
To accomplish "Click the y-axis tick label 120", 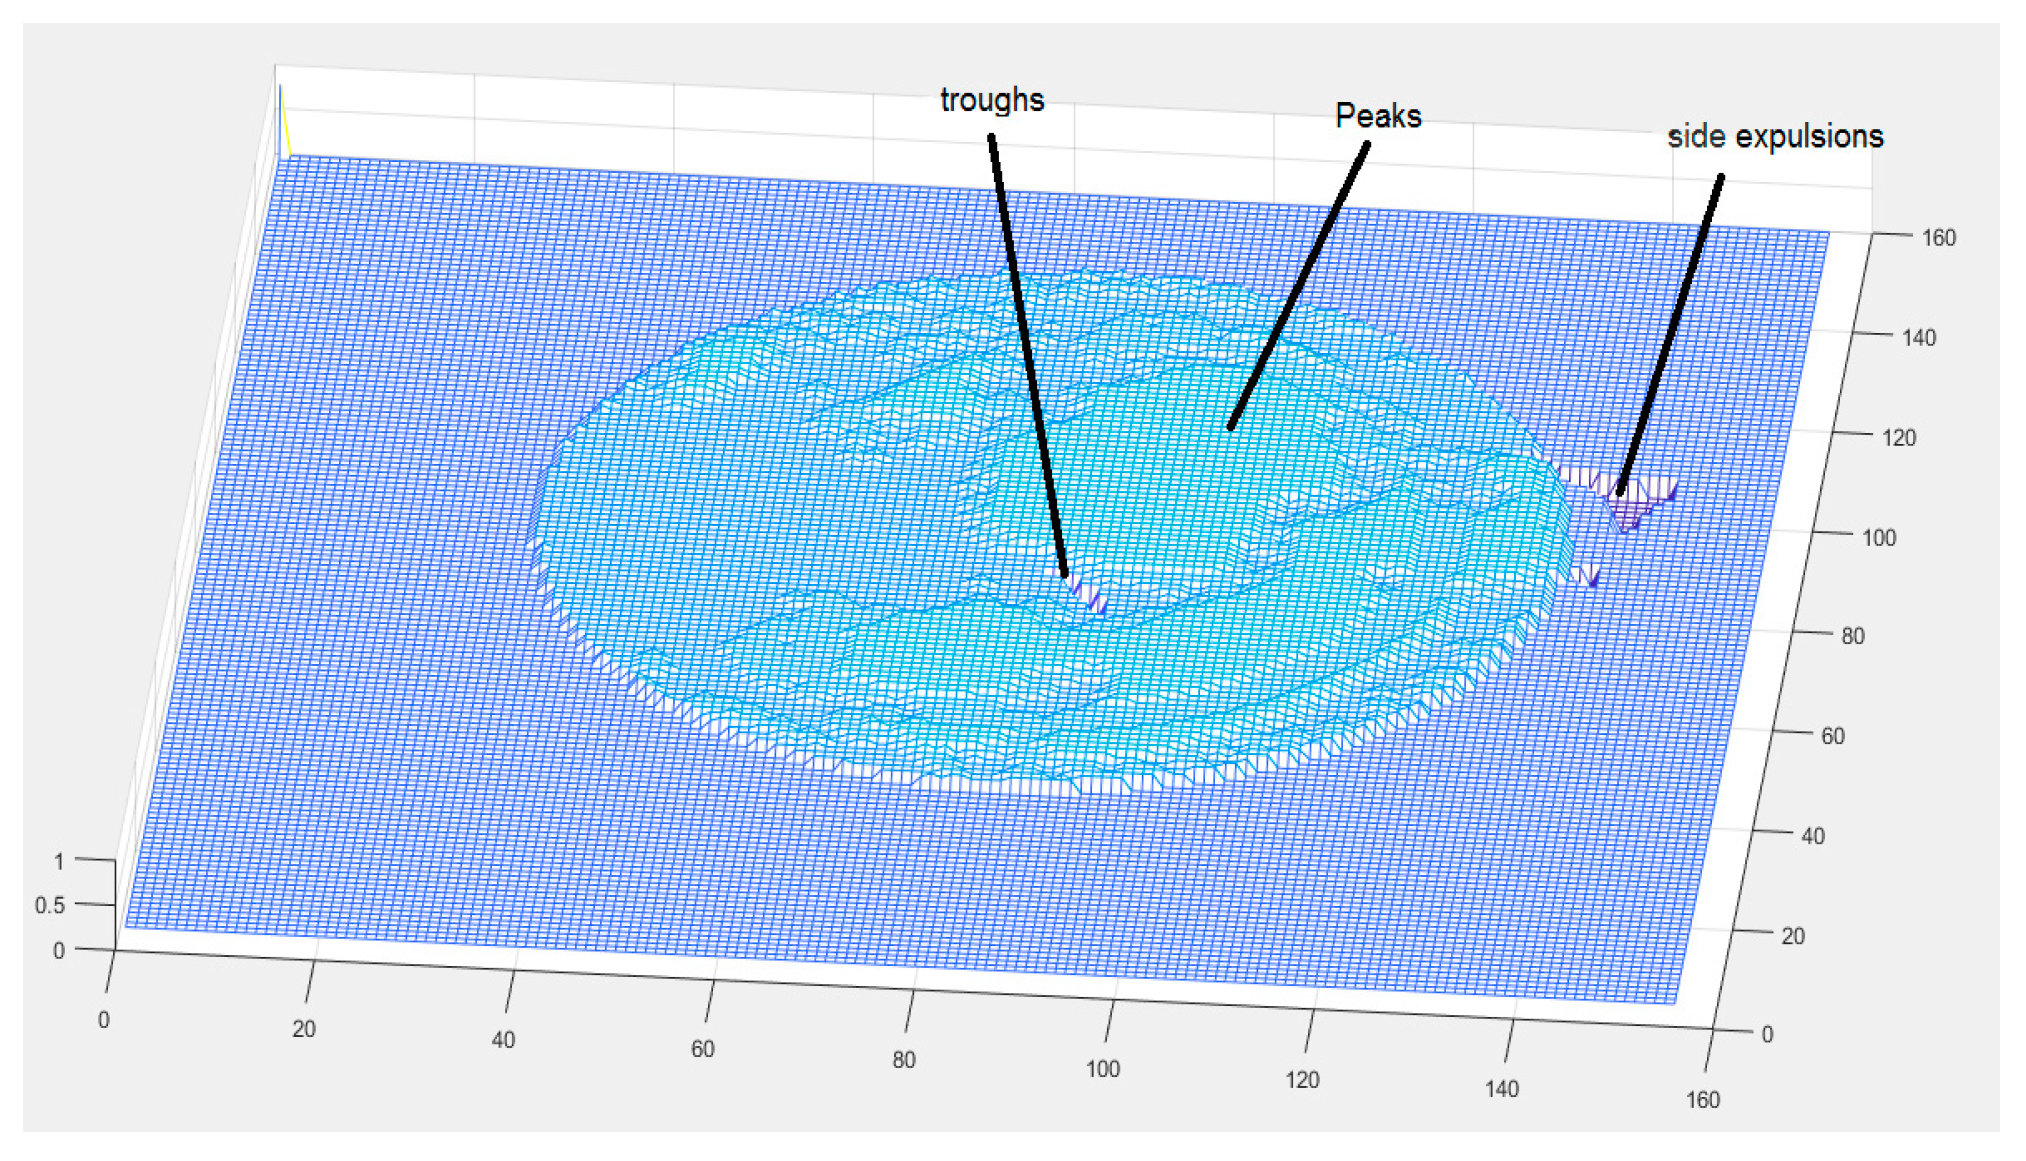I will (1898, 438).
